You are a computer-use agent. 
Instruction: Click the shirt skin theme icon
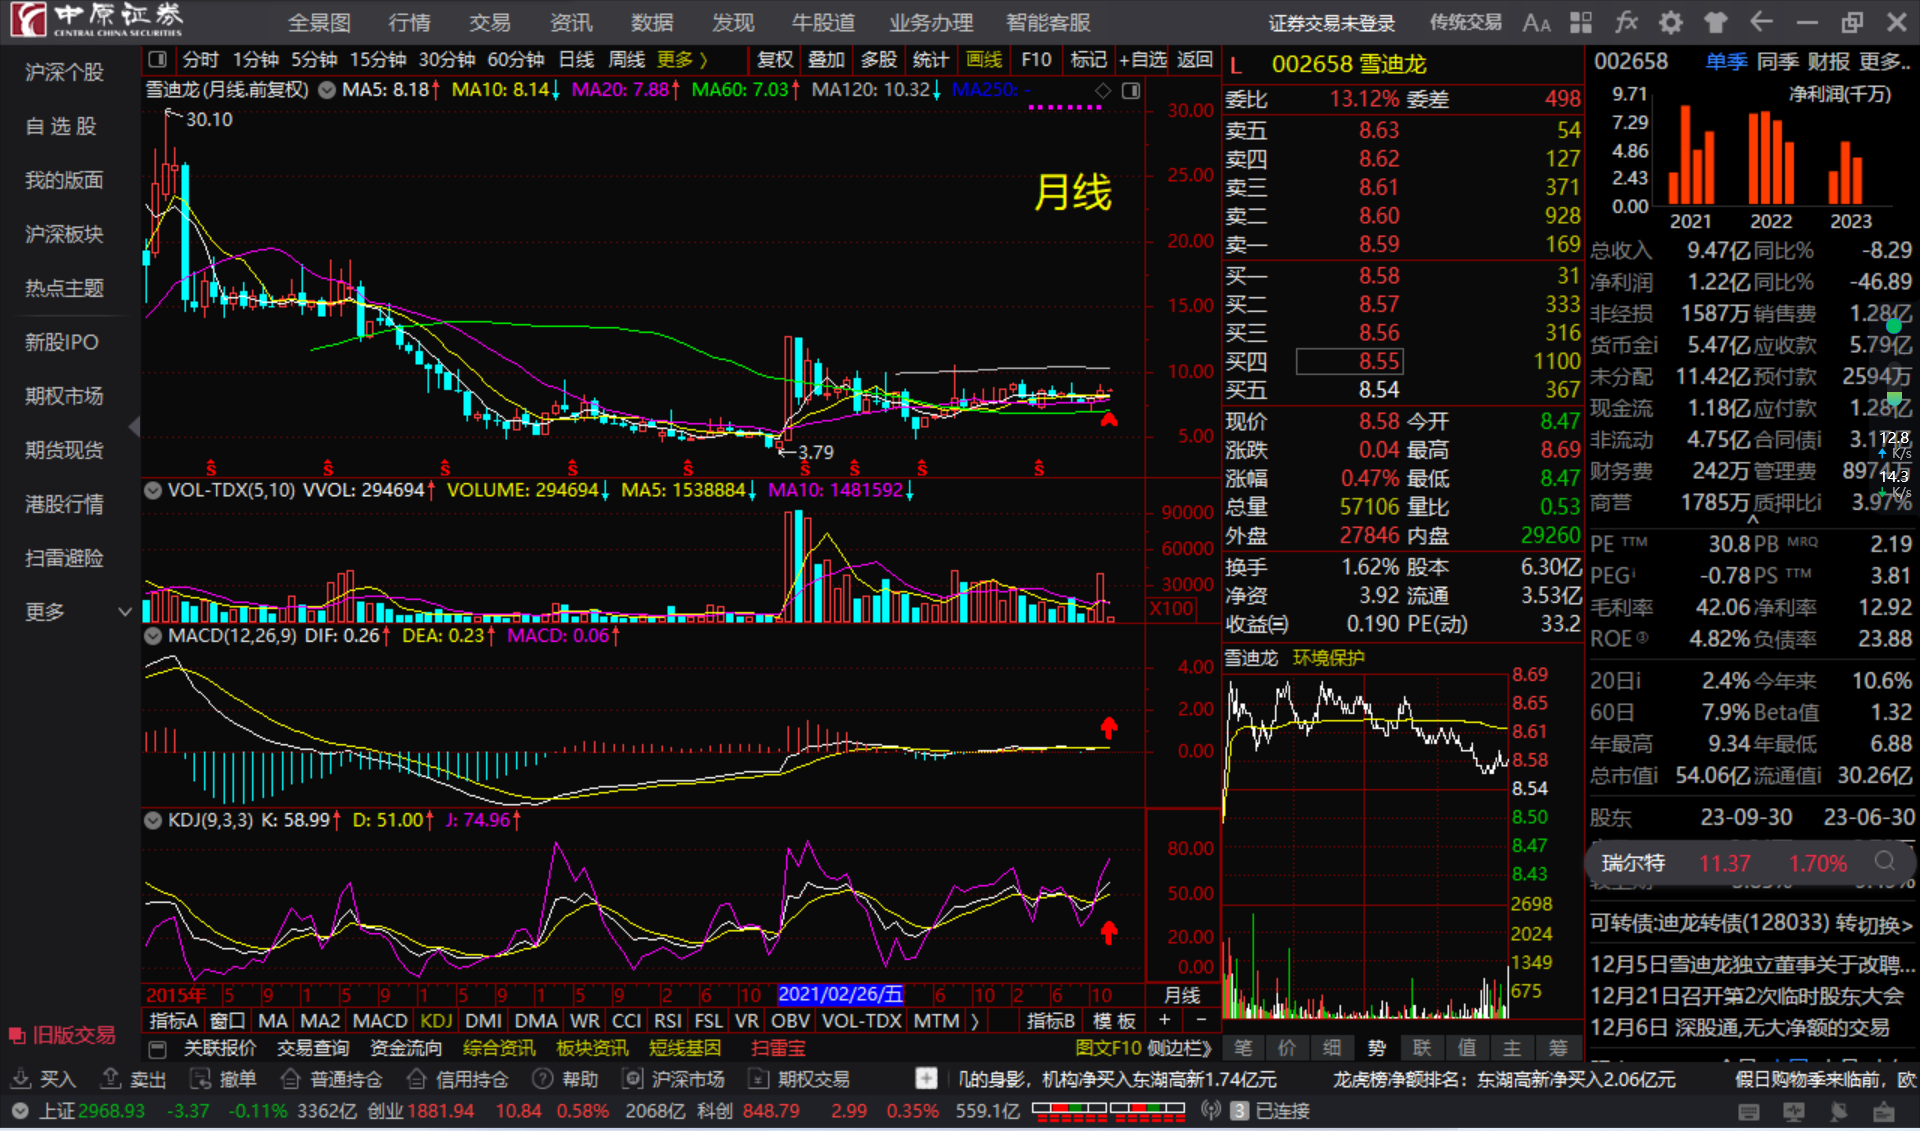[x=1716, y=22]
